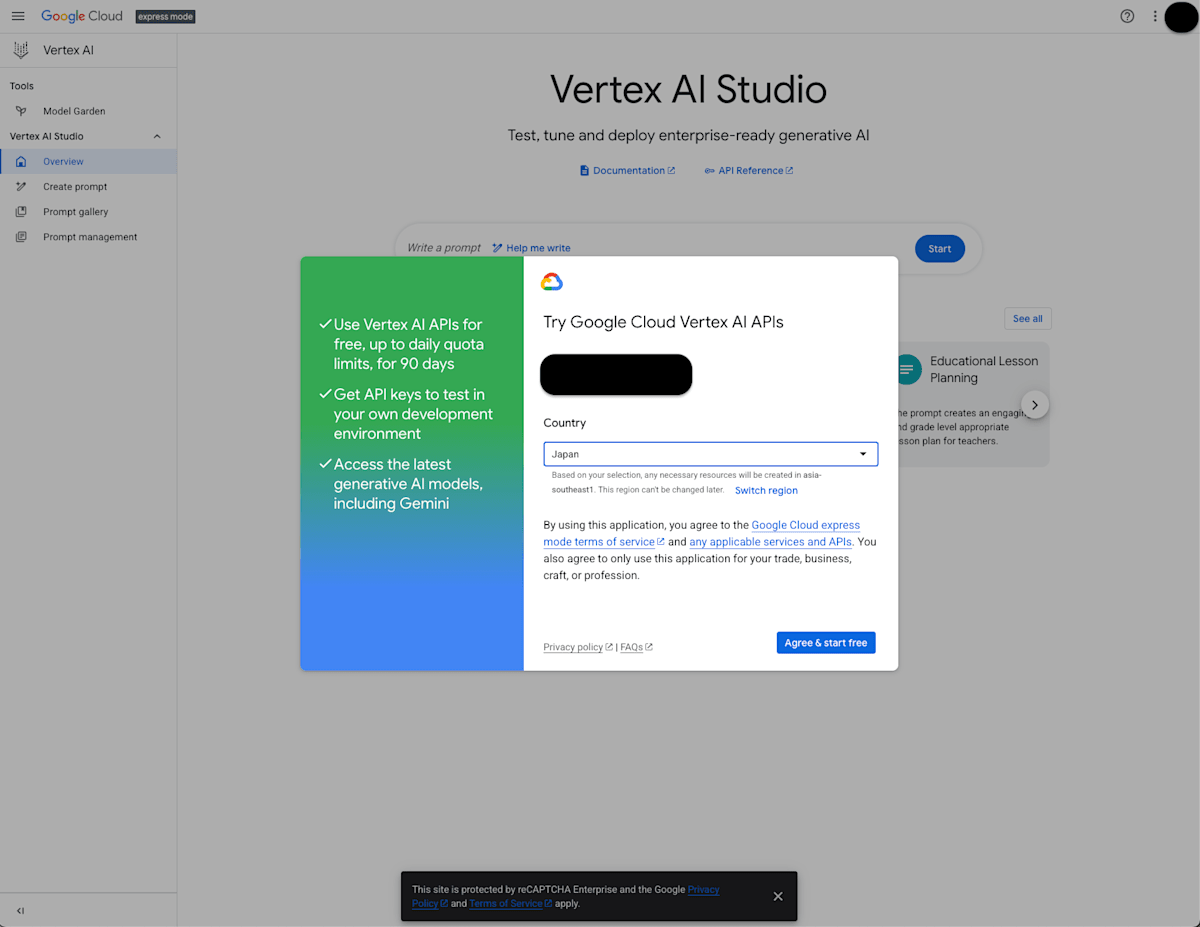The height and width of the screenshot is (927, 1200).
Task: Click the Vertex AI Studio page heading
Action: (x=688, y=89)
